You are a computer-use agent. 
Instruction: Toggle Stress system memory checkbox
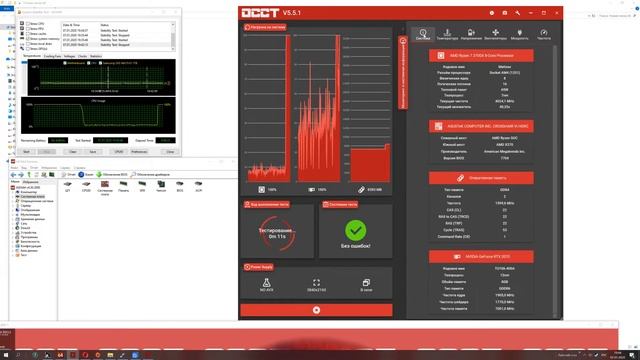click(28, 39)
